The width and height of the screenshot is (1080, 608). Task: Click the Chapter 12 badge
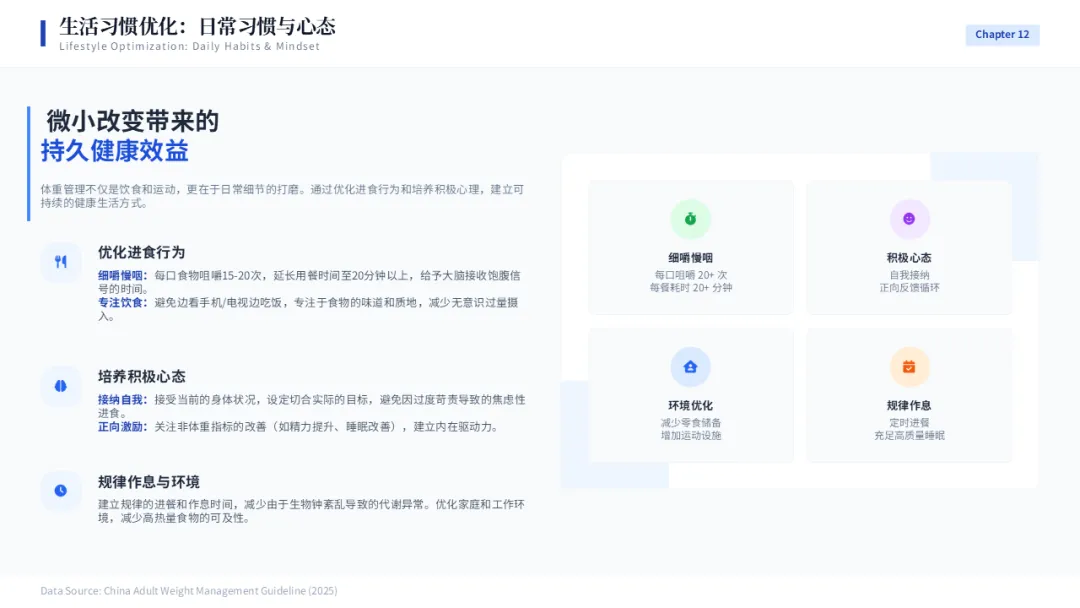pos(1002,34)
